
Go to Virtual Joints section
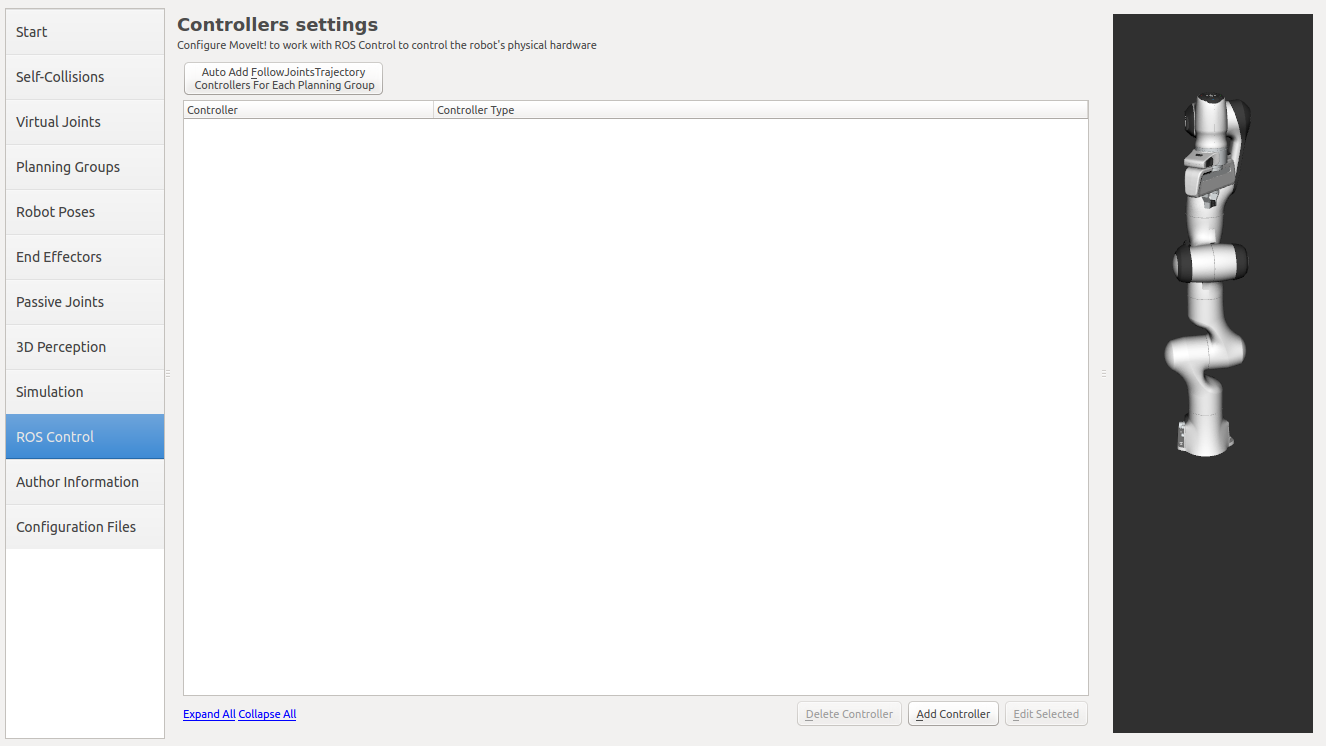pyautogui.click(x=85, y=122)
